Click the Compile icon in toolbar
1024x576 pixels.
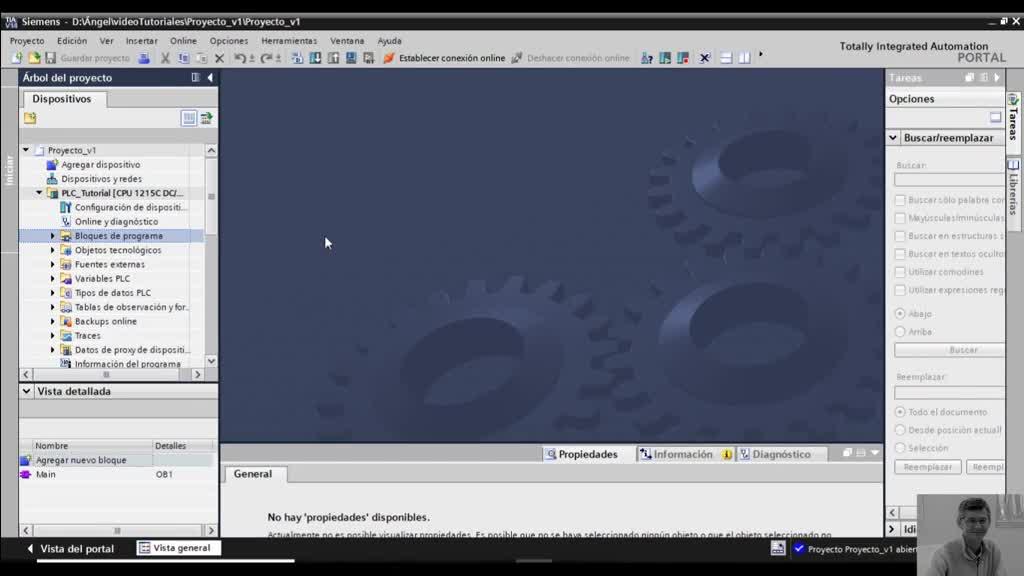(x=297, y=58)
